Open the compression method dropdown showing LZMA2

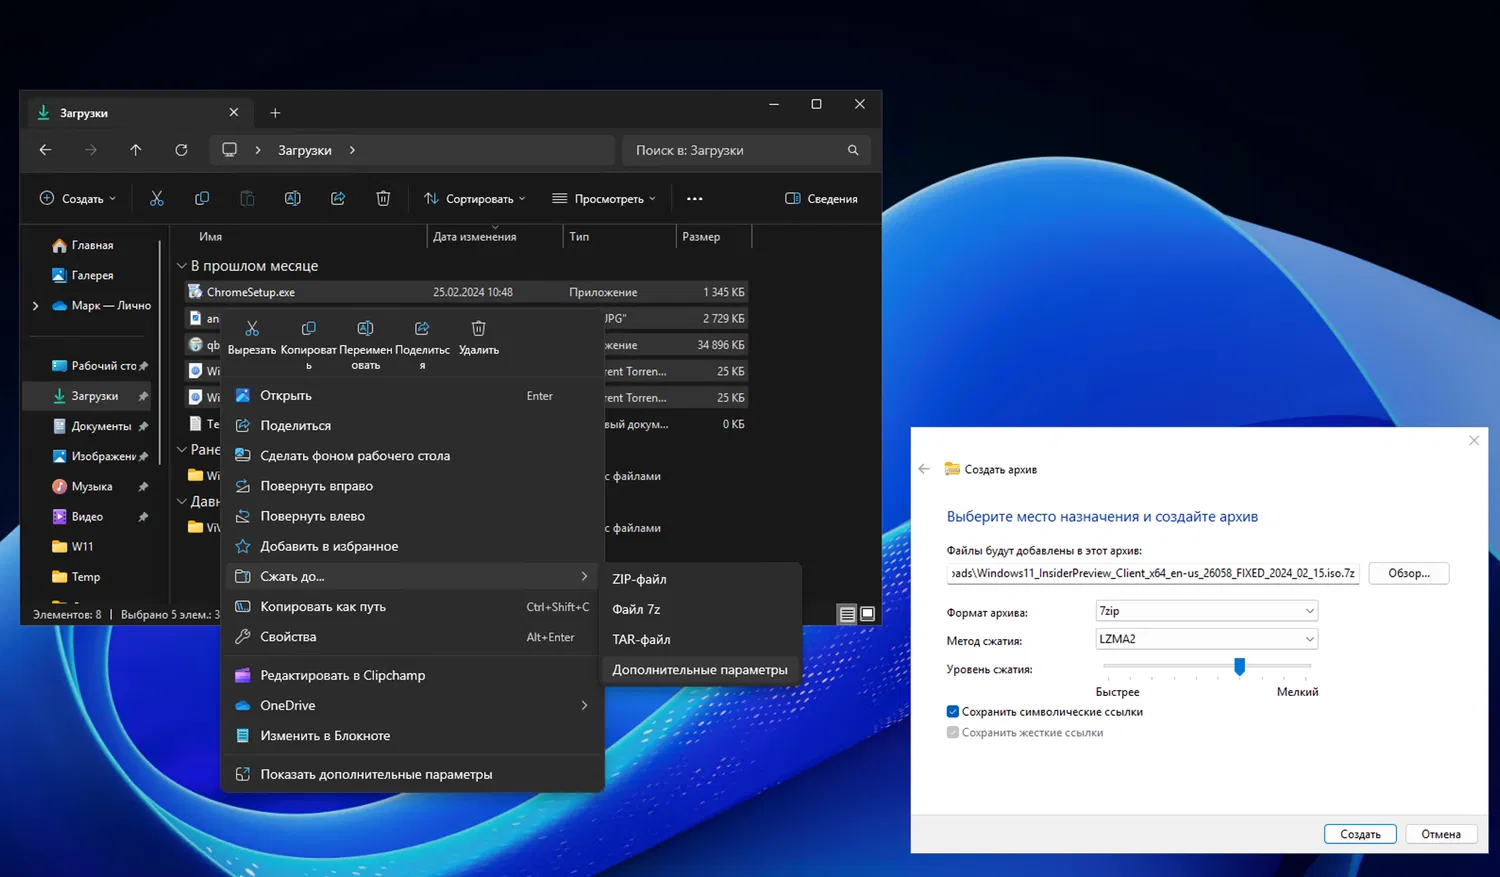pos(1206,639)
